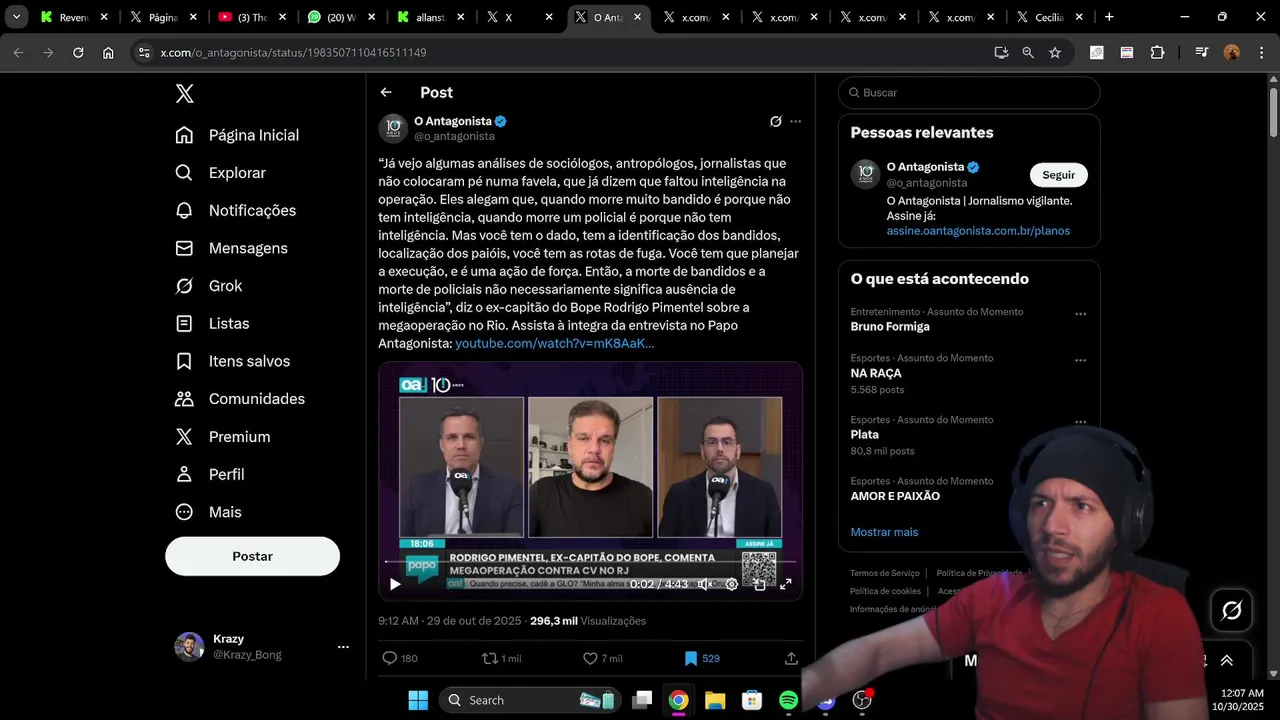Open media controls music icon
Viewport: 1280px width, 720px height.
[1201, 52]
